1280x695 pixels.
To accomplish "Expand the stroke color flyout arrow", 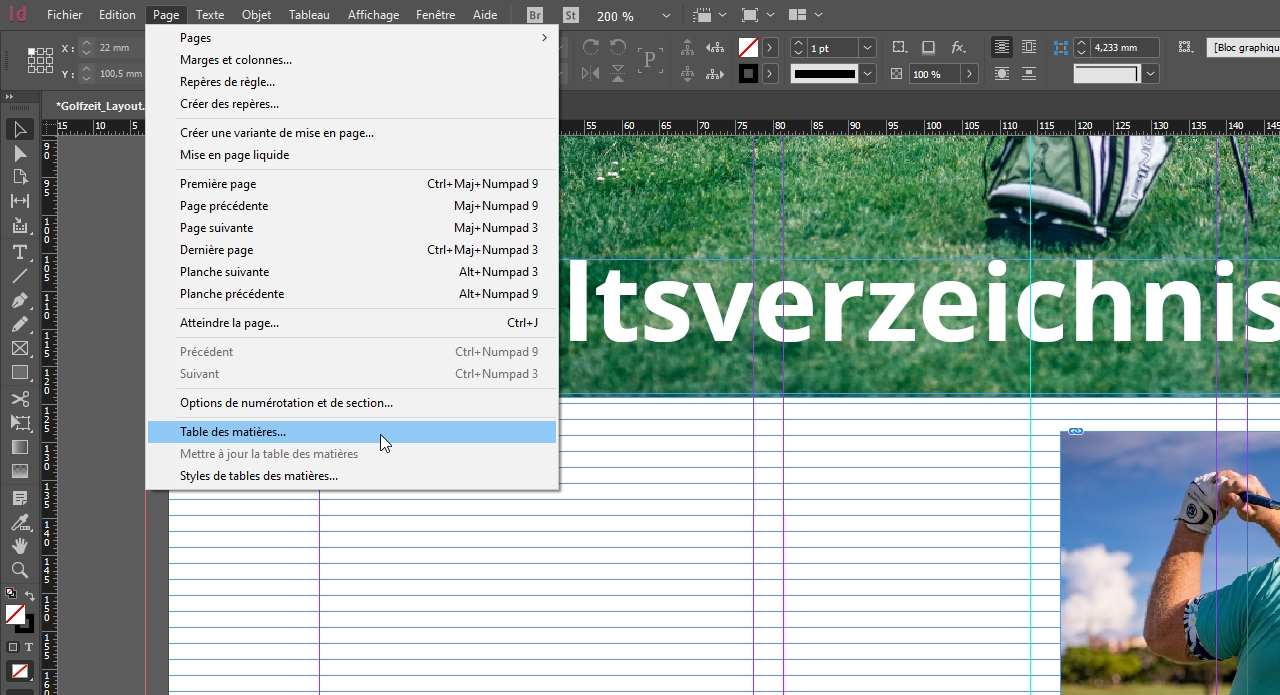I will coord(770,73).
